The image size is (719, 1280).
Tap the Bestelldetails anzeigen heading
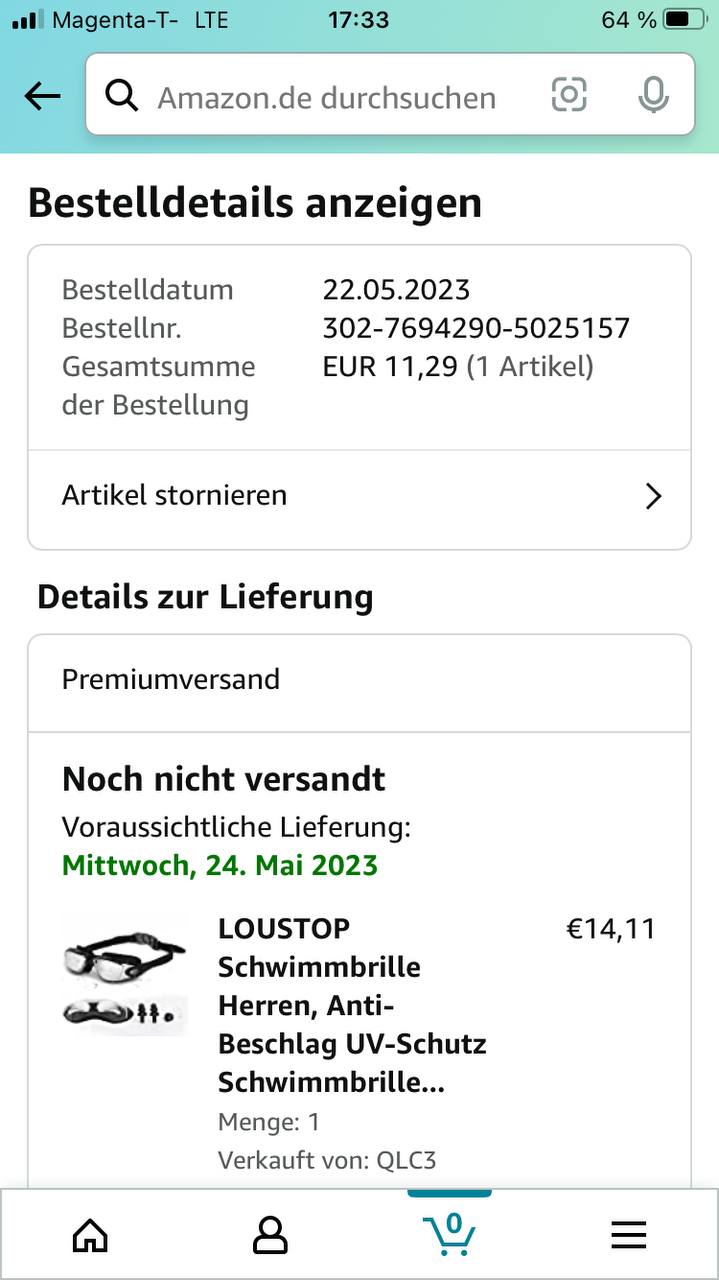point(255,203)
